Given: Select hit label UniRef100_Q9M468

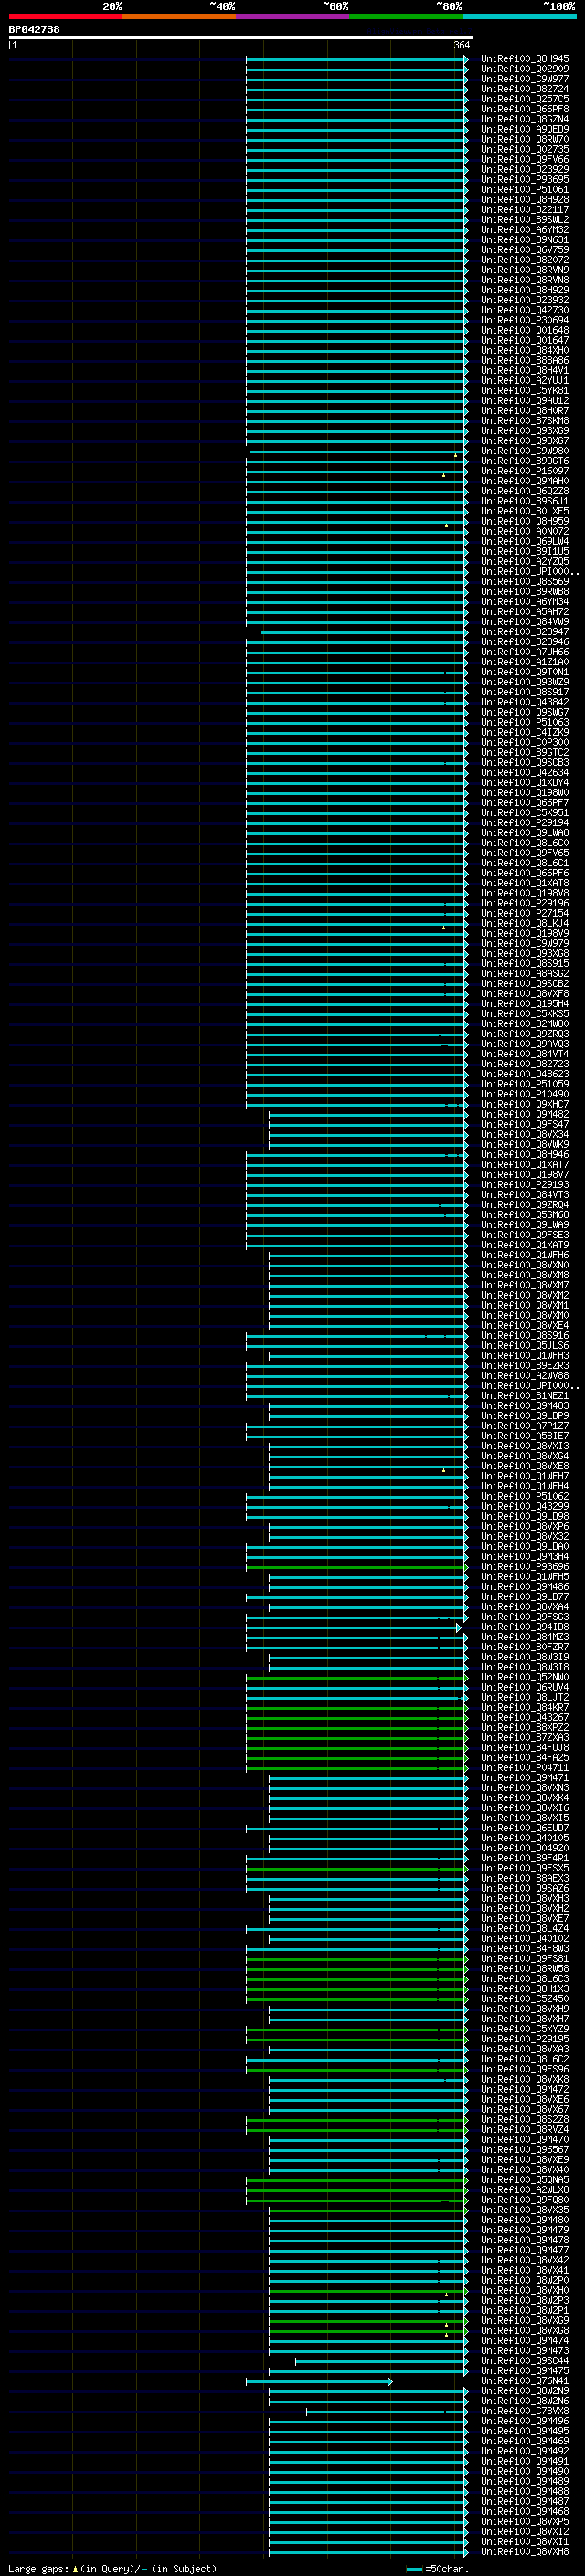Looking at the screenshot, I should coord(525,2511).
